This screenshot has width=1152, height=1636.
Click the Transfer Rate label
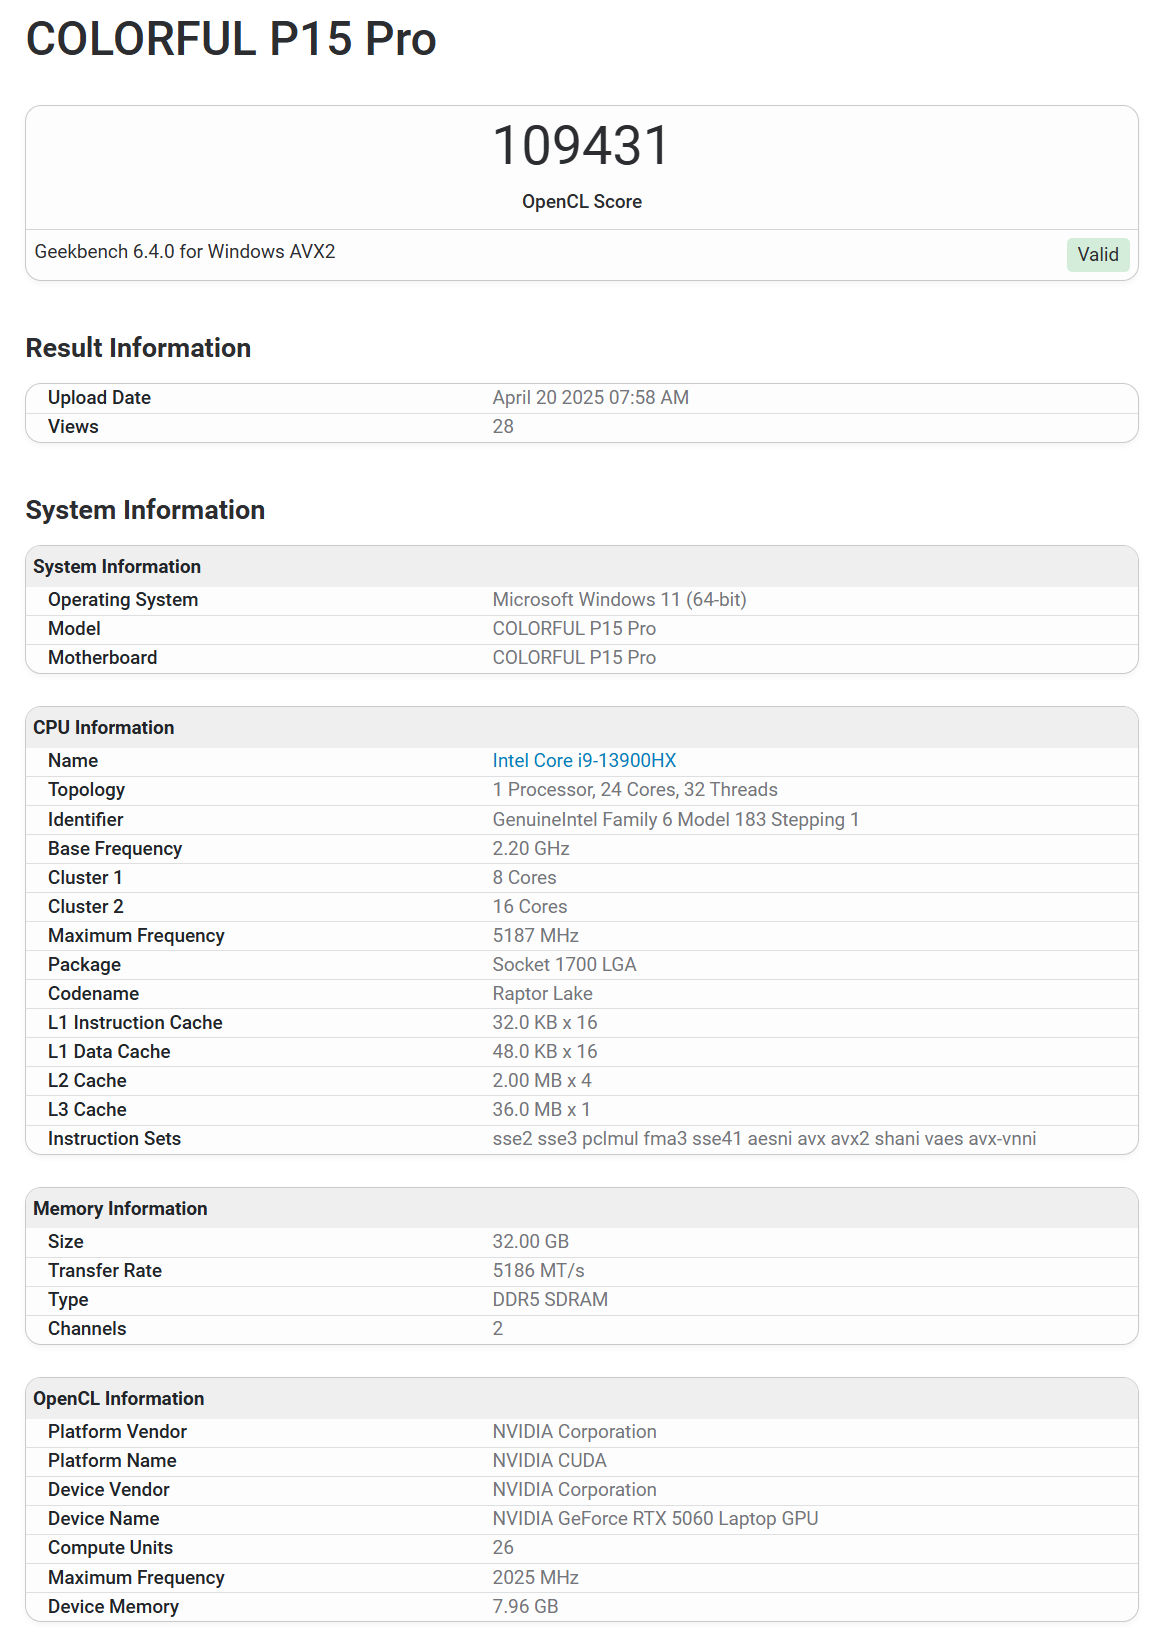[x=105, y=1271]
